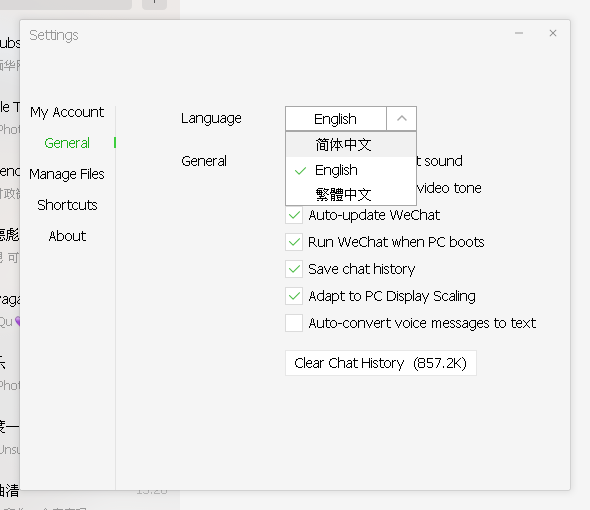Viewport: 590px width, 510px height.
Task: Select the General settings tab
Action: (67, 143)
